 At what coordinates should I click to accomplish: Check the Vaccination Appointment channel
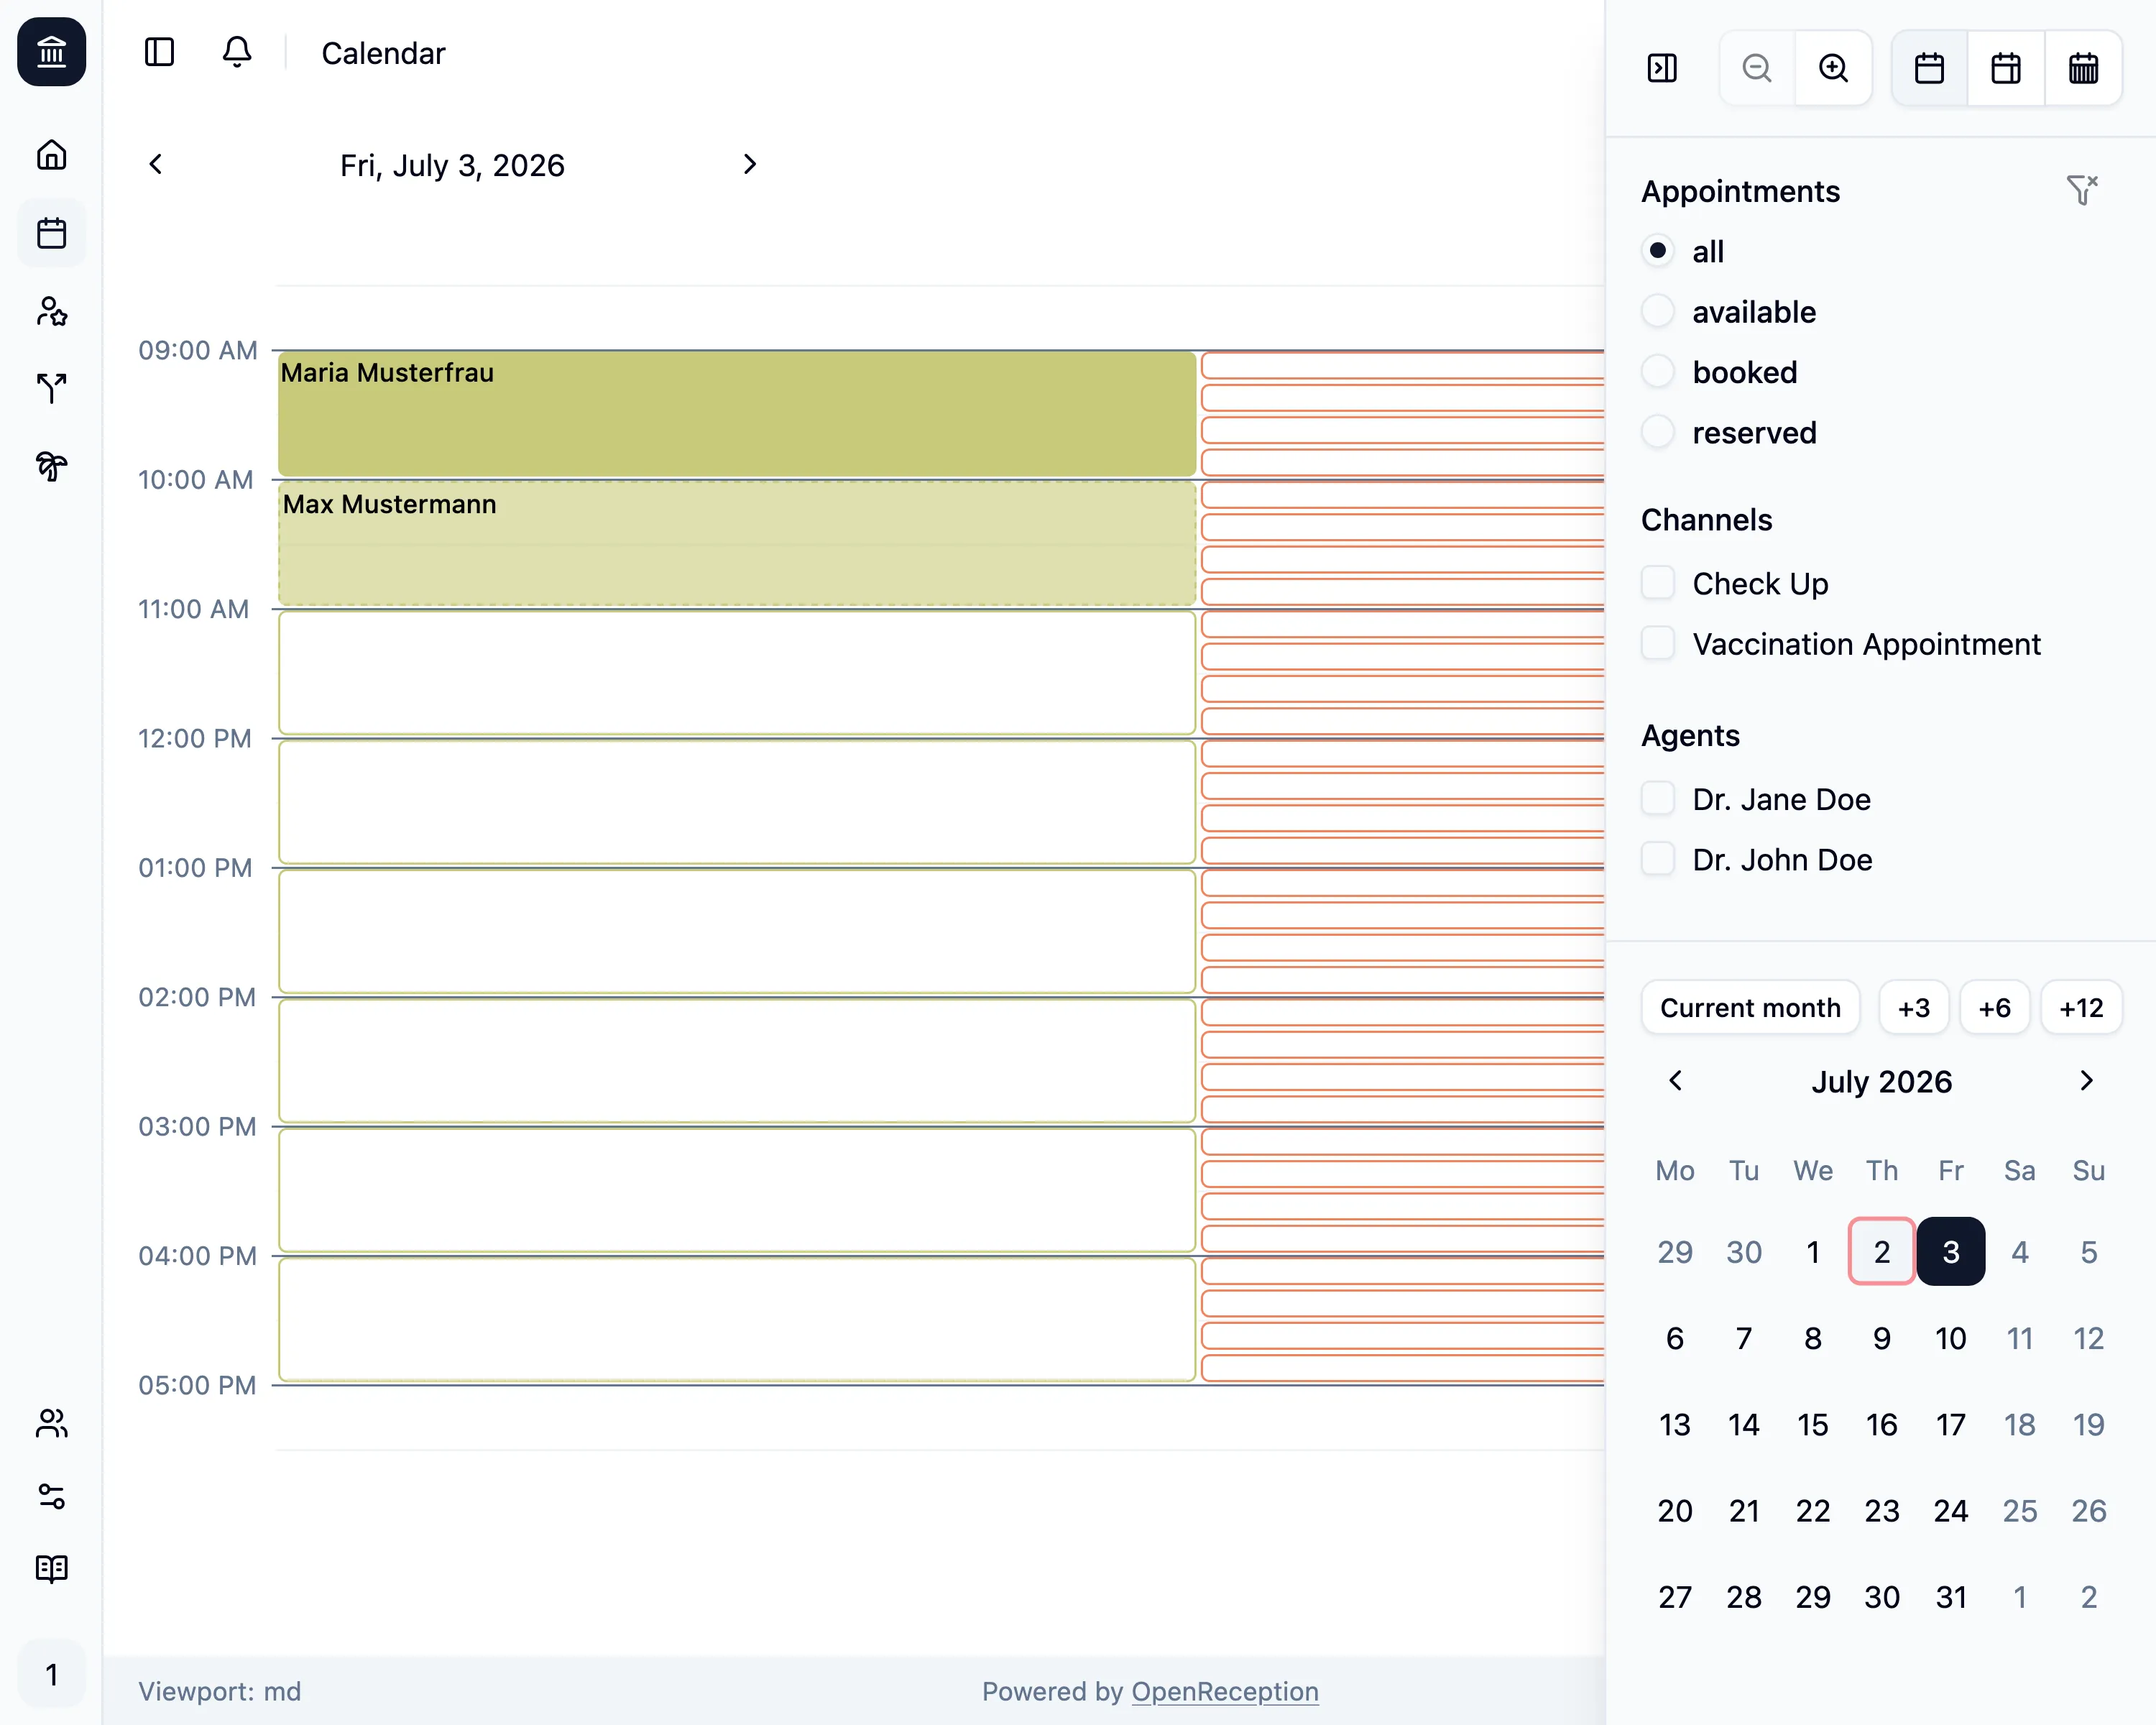1657,643
